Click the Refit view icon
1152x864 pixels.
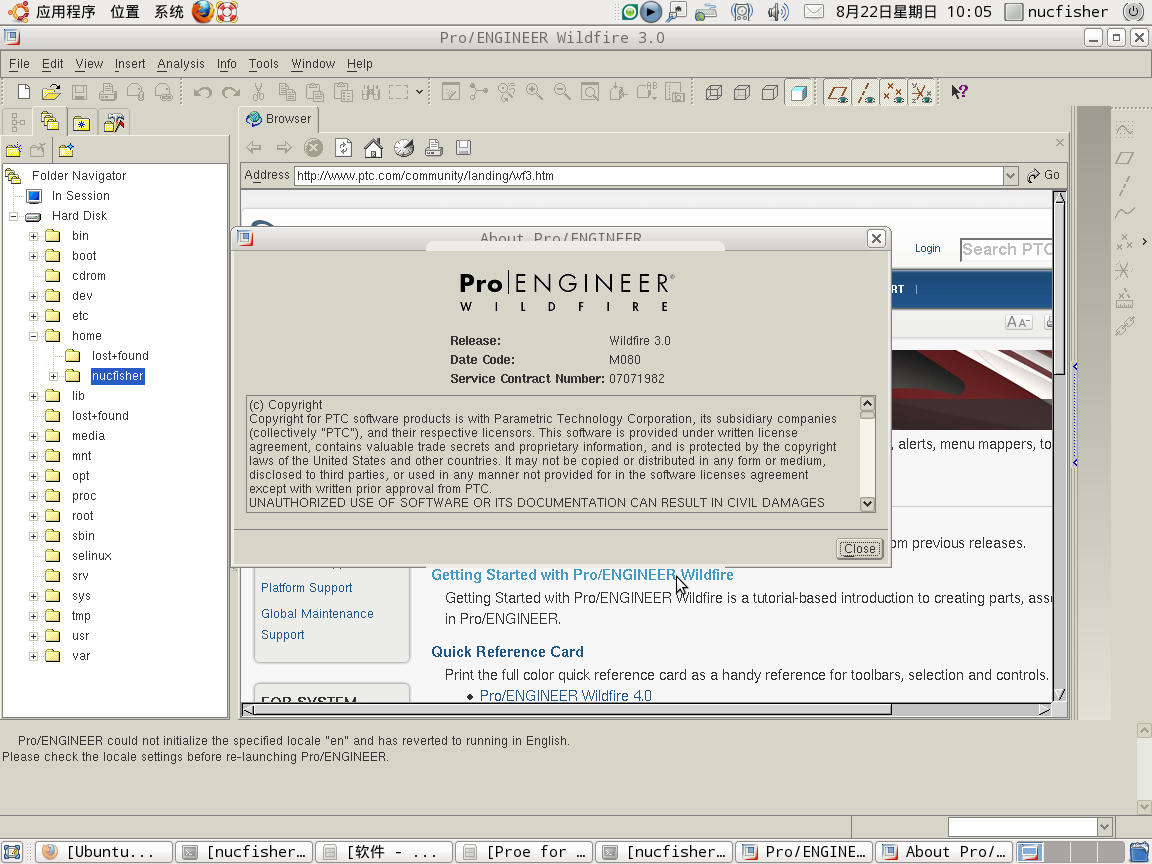(x=590, y=92)
